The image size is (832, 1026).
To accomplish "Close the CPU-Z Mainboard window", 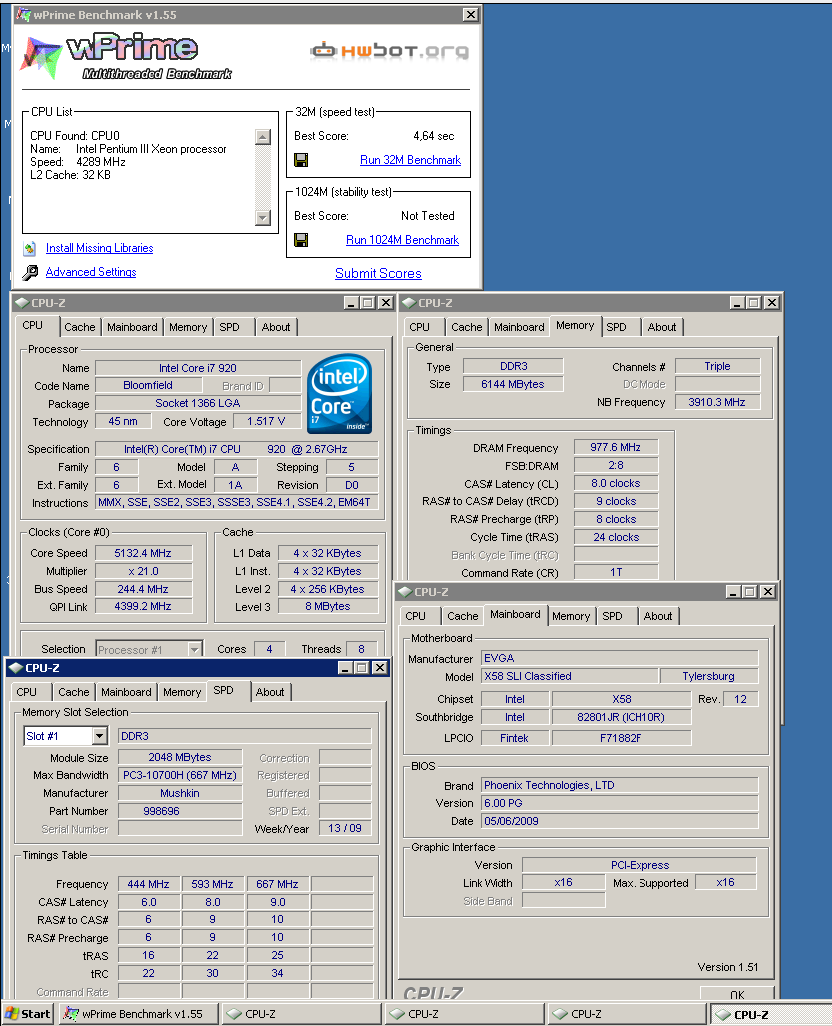I will coord(767,592).
